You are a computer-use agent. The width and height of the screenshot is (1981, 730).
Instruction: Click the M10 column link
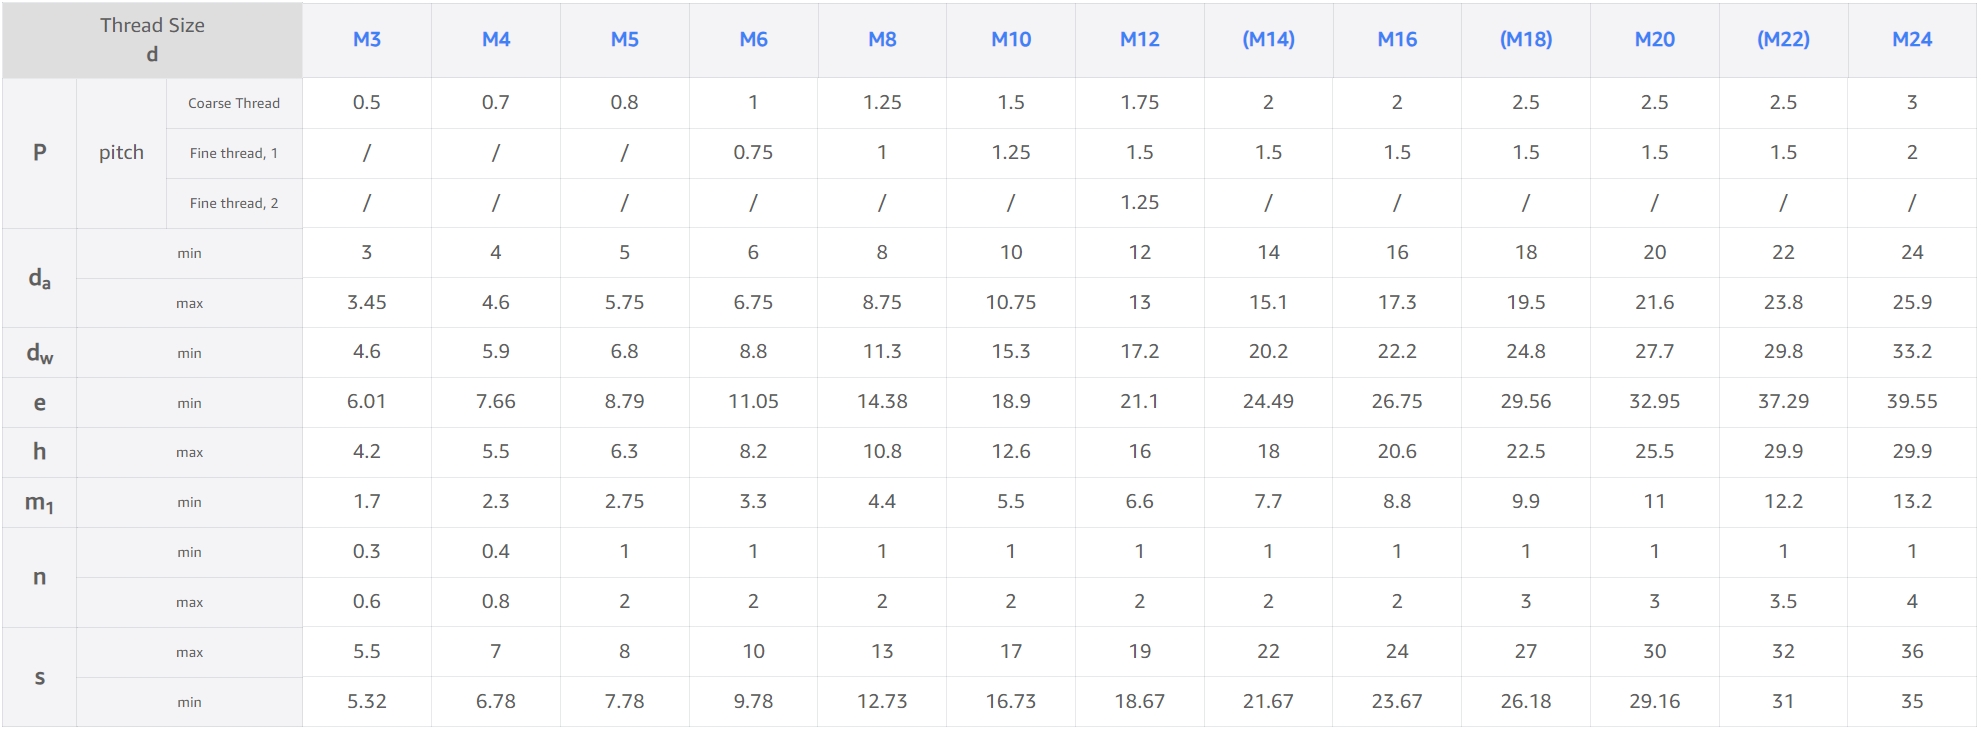click(x=1011, y=39)
